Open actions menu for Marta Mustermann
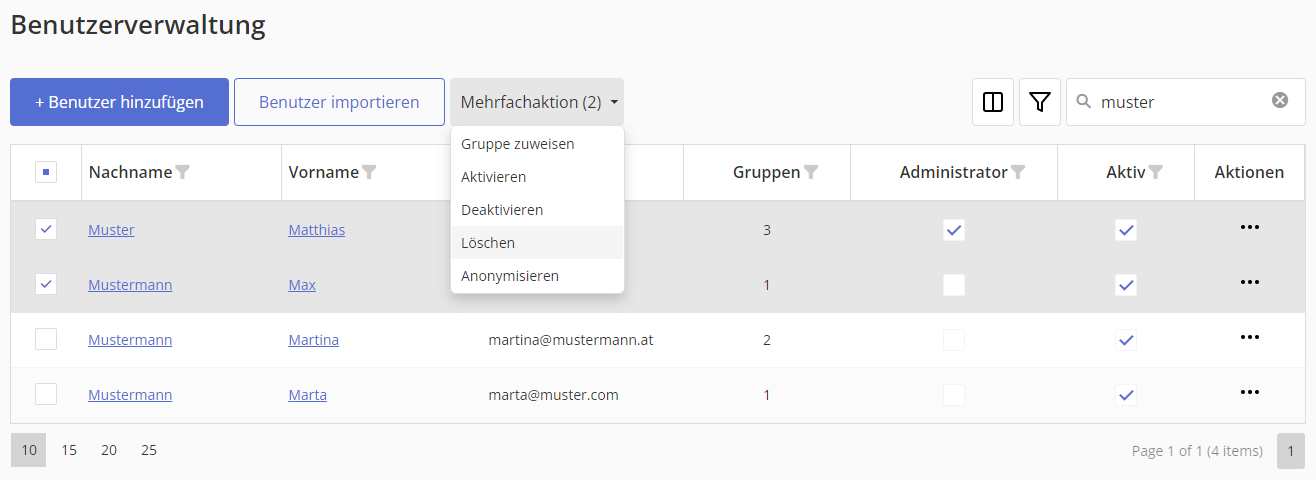Viewport: 1316px width, 480px height. click(1249, 393)
